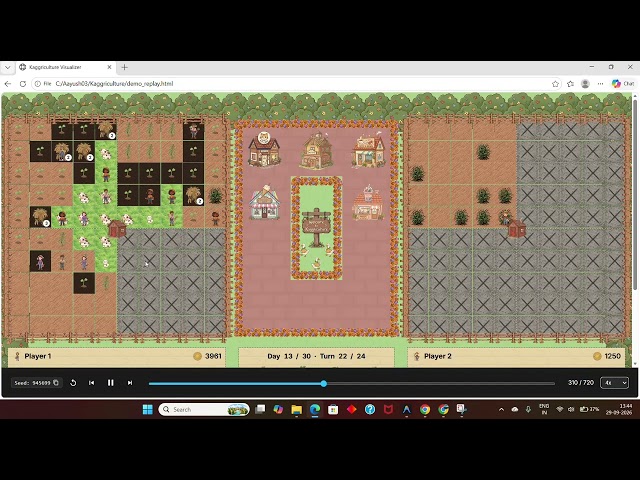This screenshot has height=480, width=640.
Task: Switch to Microsoft Edge on the taskbar
Action: pyautogui.click(x=315, y=409)
